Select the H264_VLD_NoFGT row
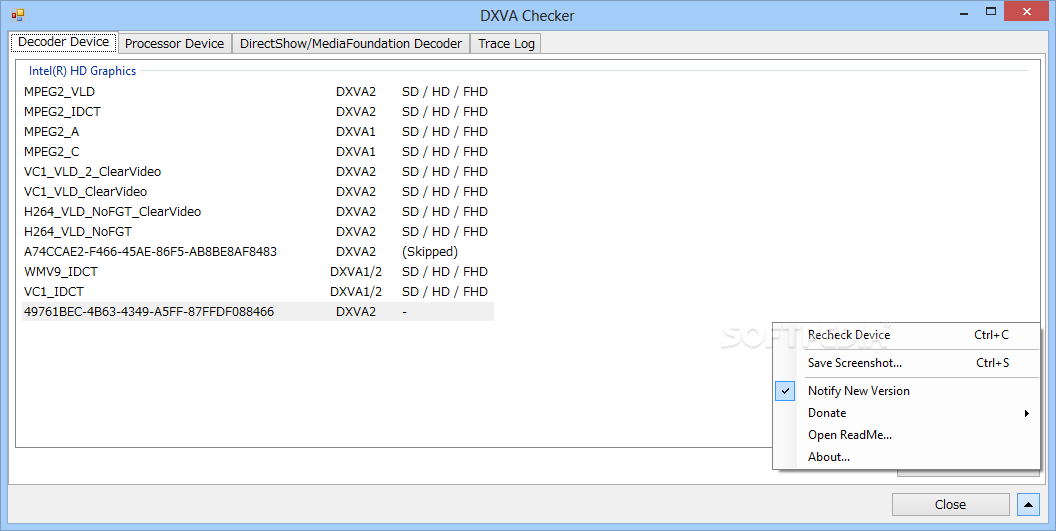Viewport: 1056px width, 531px height. [258, 232]
